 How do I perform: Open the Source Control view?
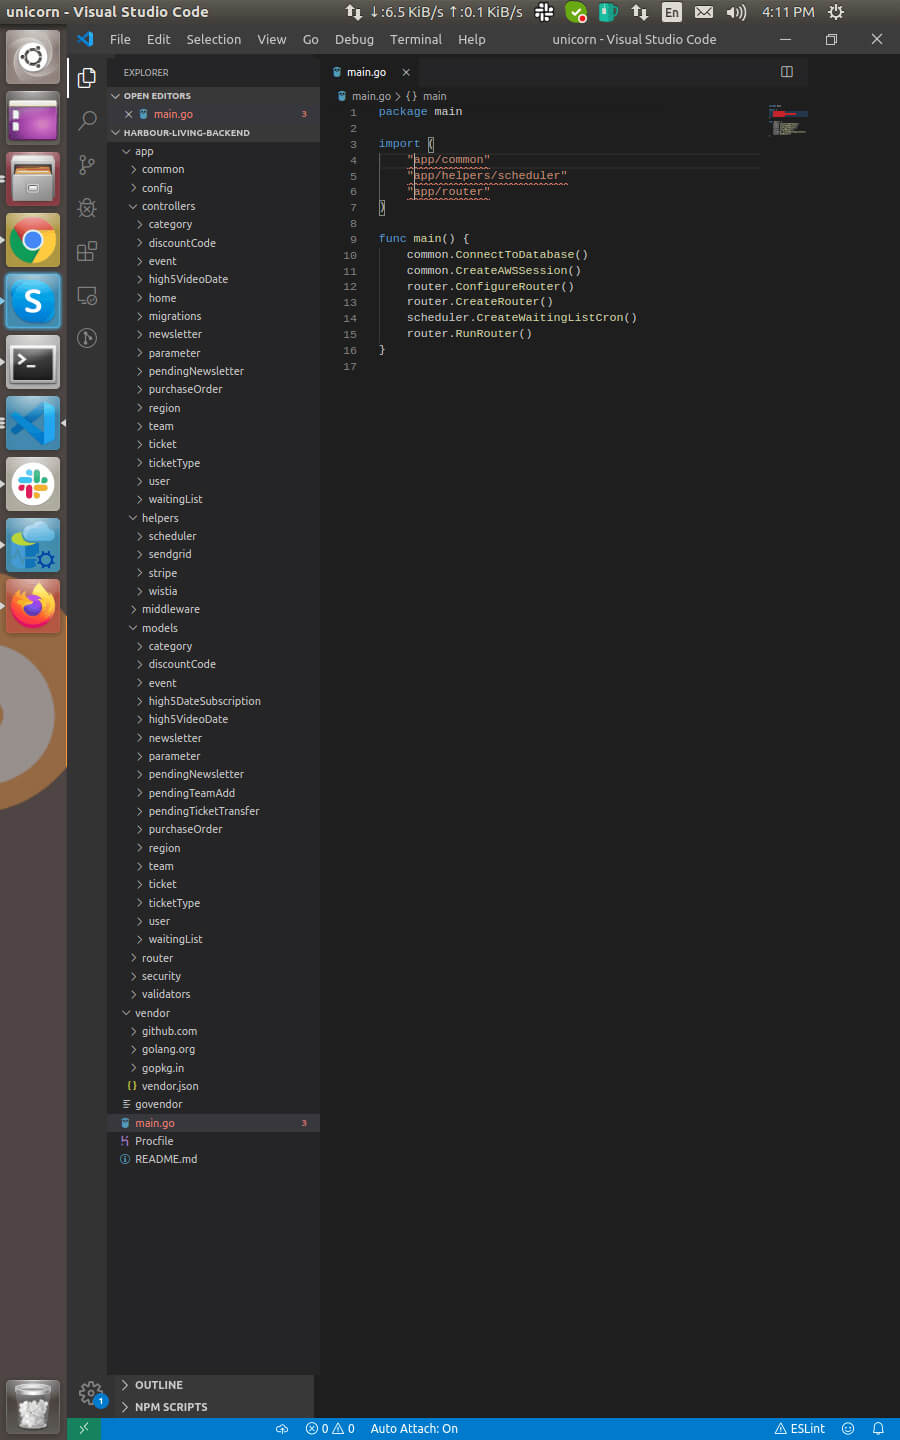click(87, 165)
